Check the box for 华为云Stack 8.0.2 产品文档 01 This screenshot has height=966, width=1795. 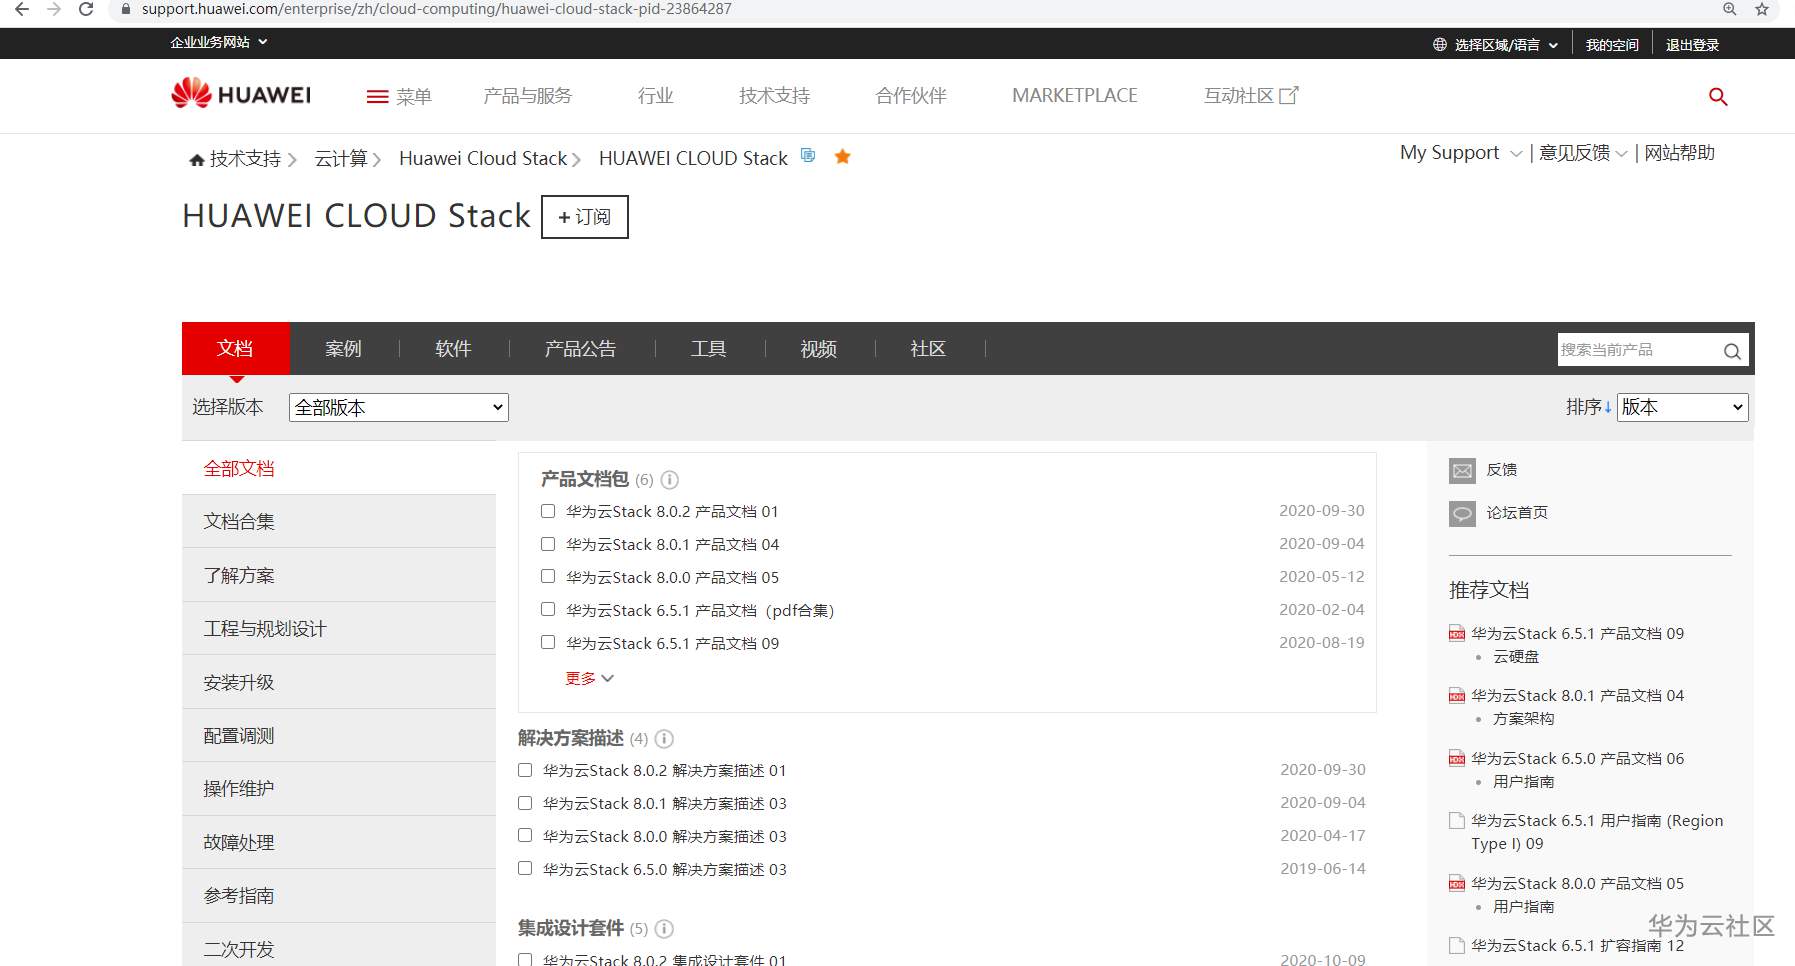point(548,511)
